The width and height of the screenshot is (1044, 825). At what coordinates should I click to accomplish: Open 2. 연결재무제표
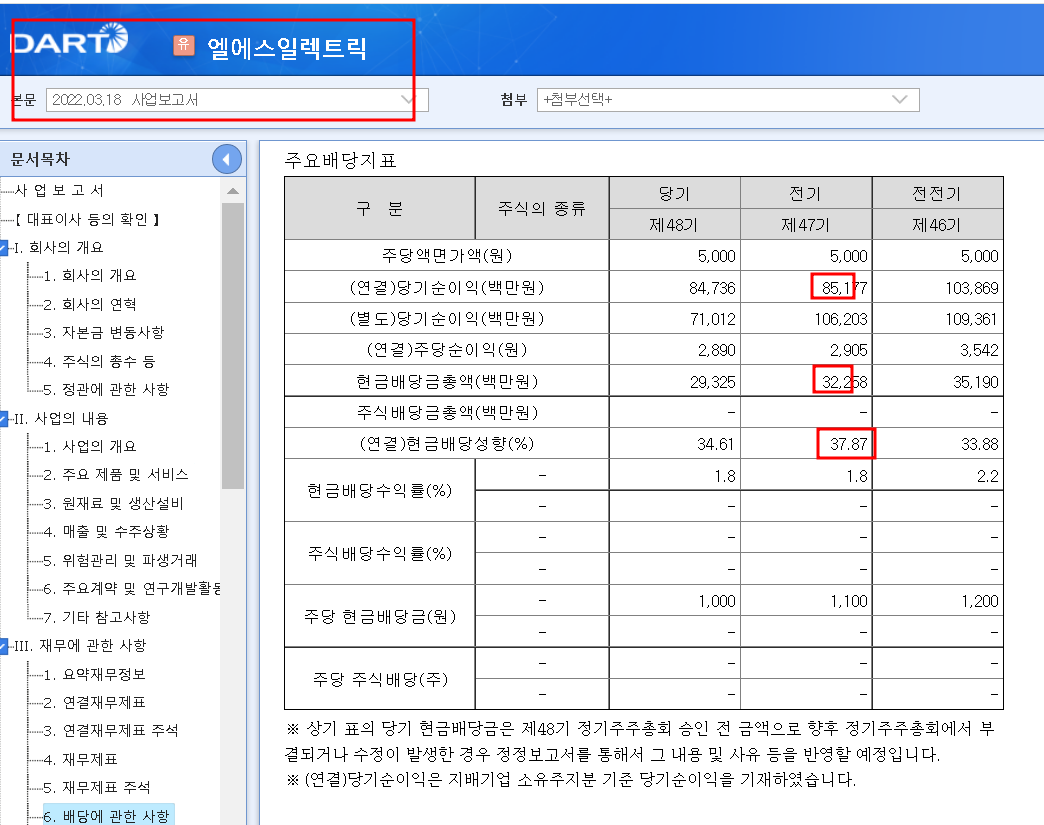tap(95, 702)
